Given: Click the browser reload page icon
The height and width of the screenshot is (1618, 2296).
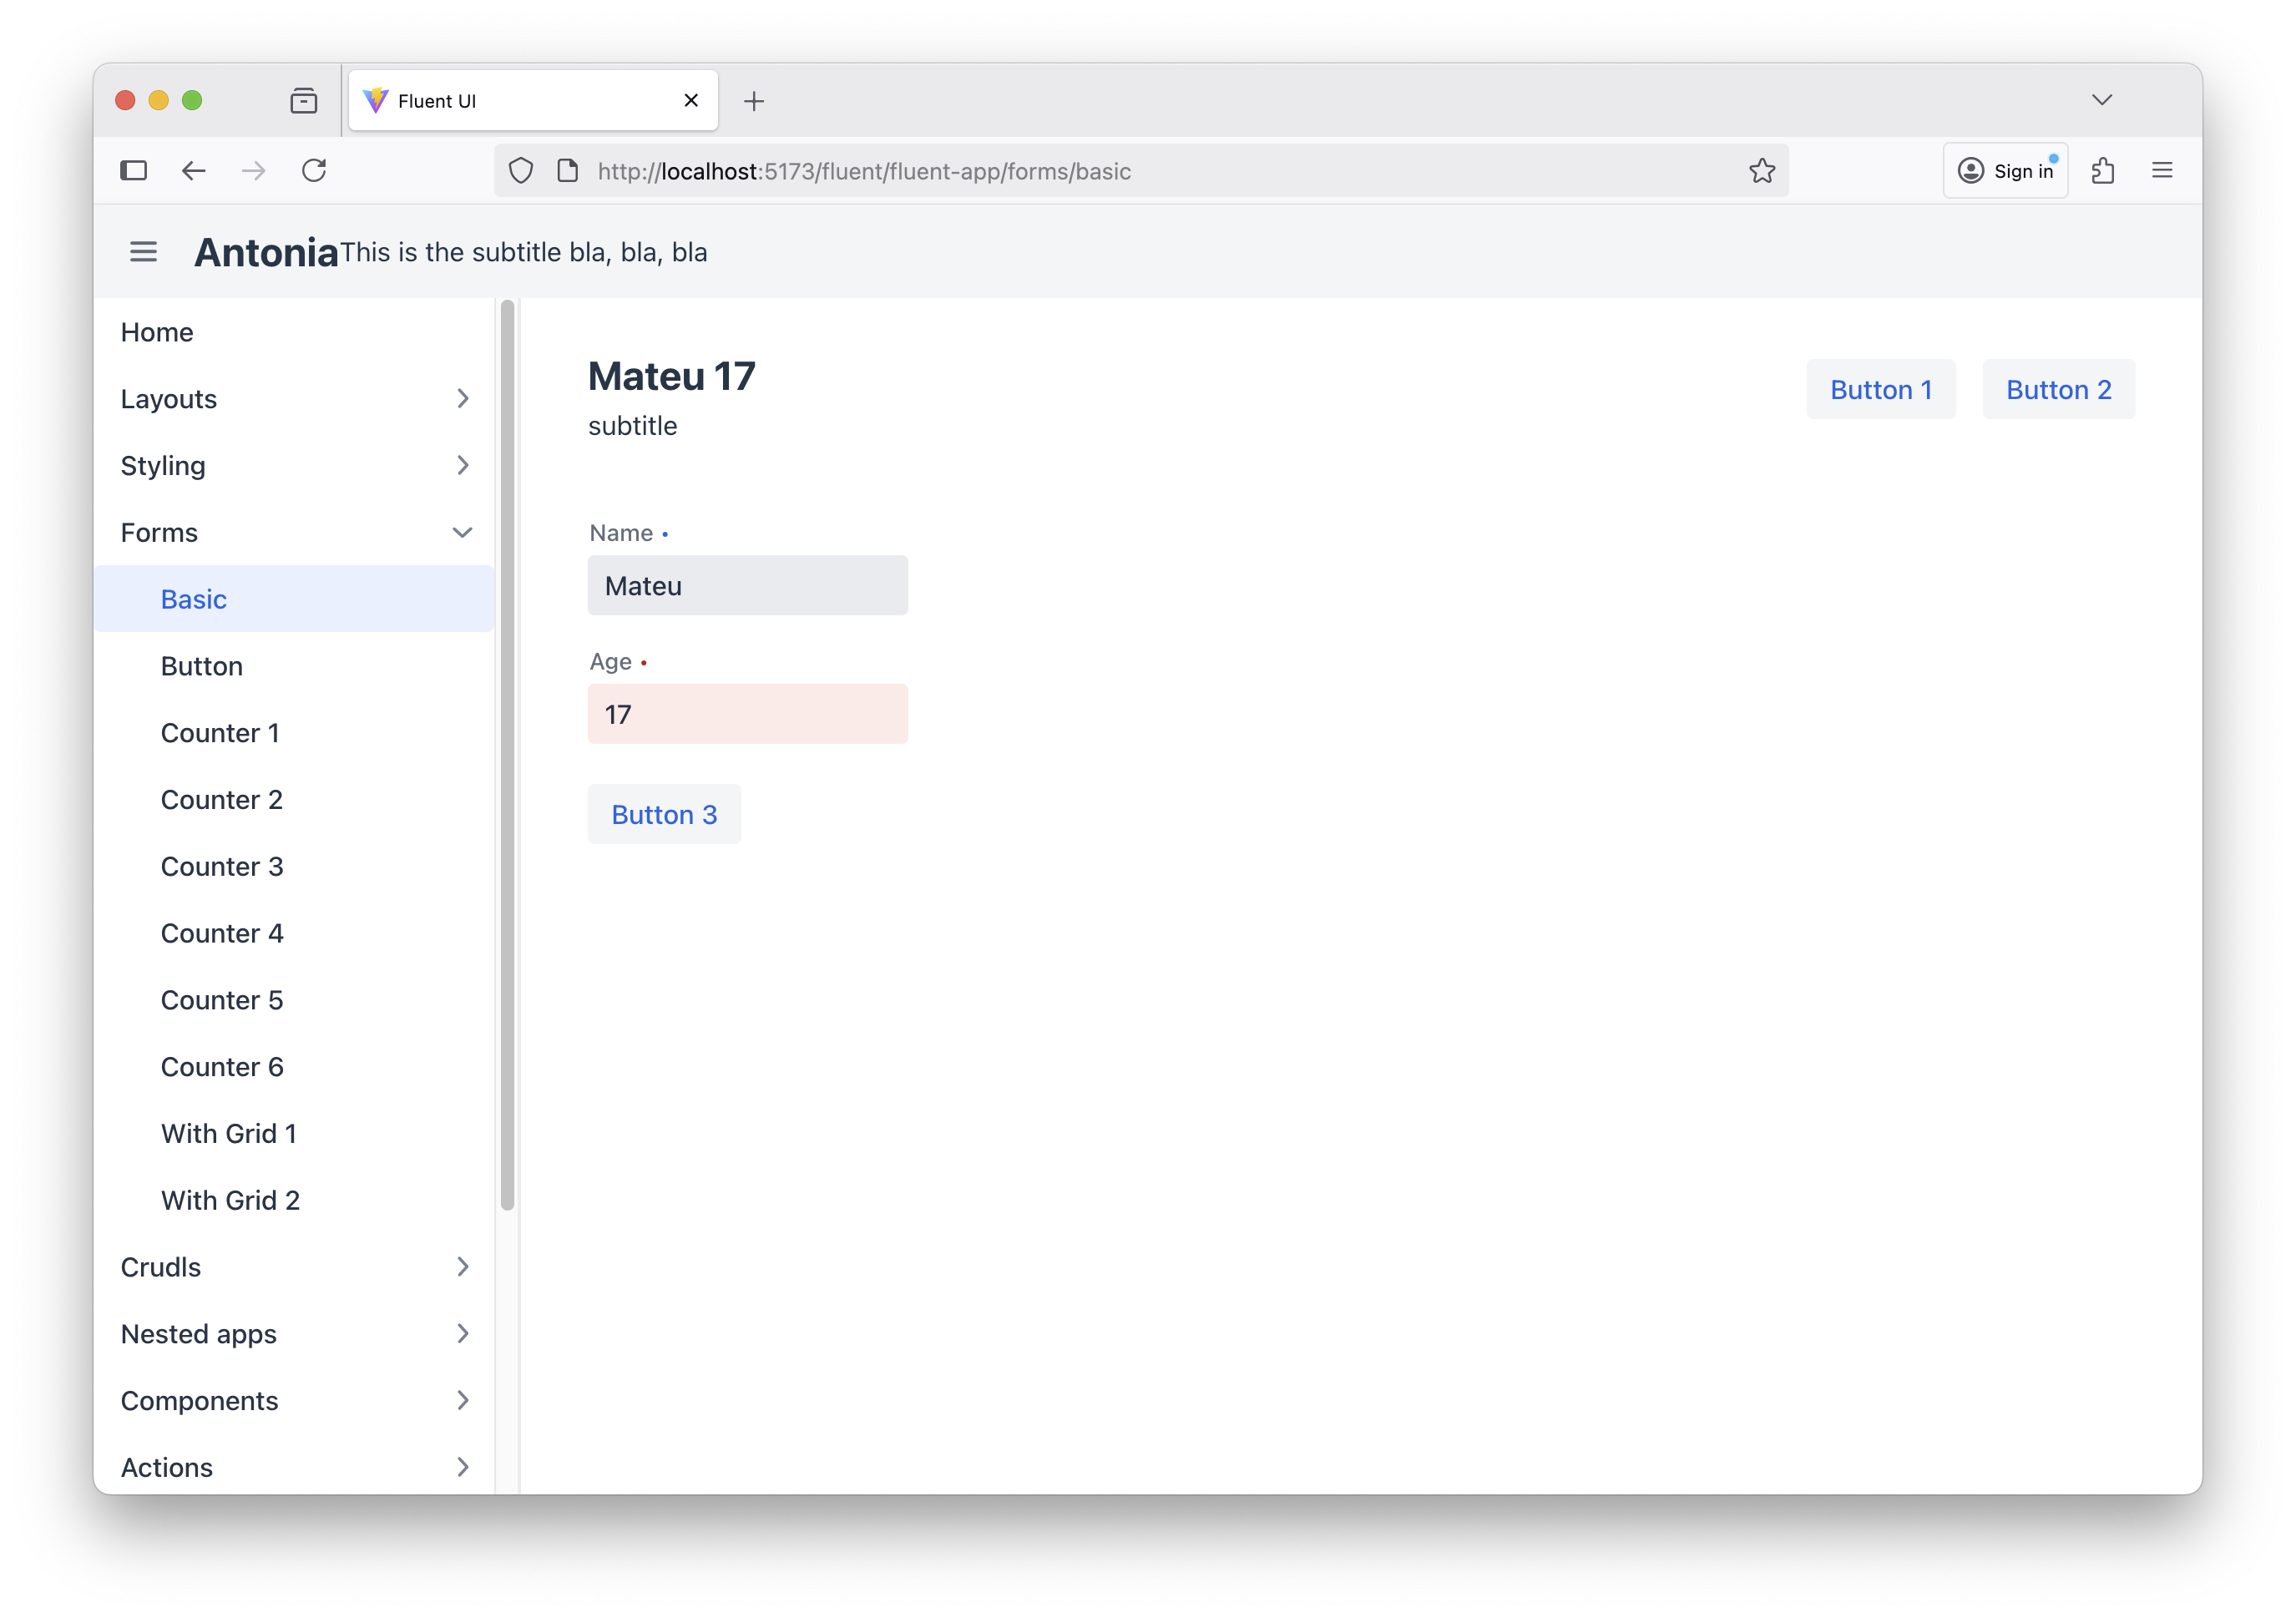Looking at the screenshot, I should (x=314, y=171).
